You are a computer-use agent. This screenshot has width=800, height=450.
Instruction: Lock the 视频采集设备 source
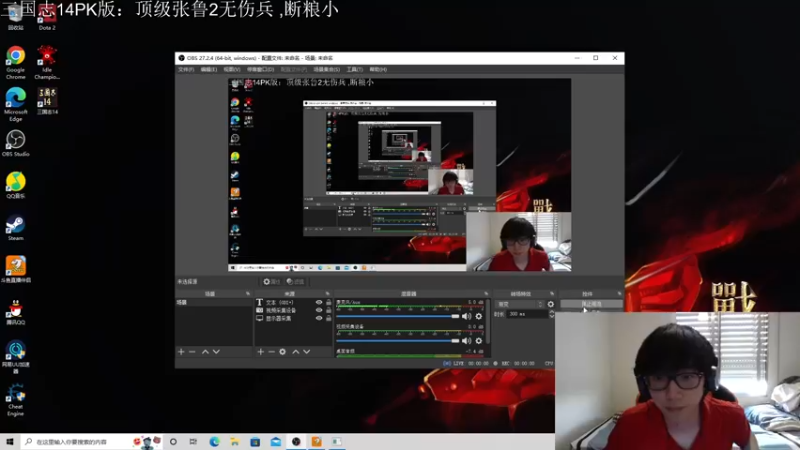coord(329,310)
